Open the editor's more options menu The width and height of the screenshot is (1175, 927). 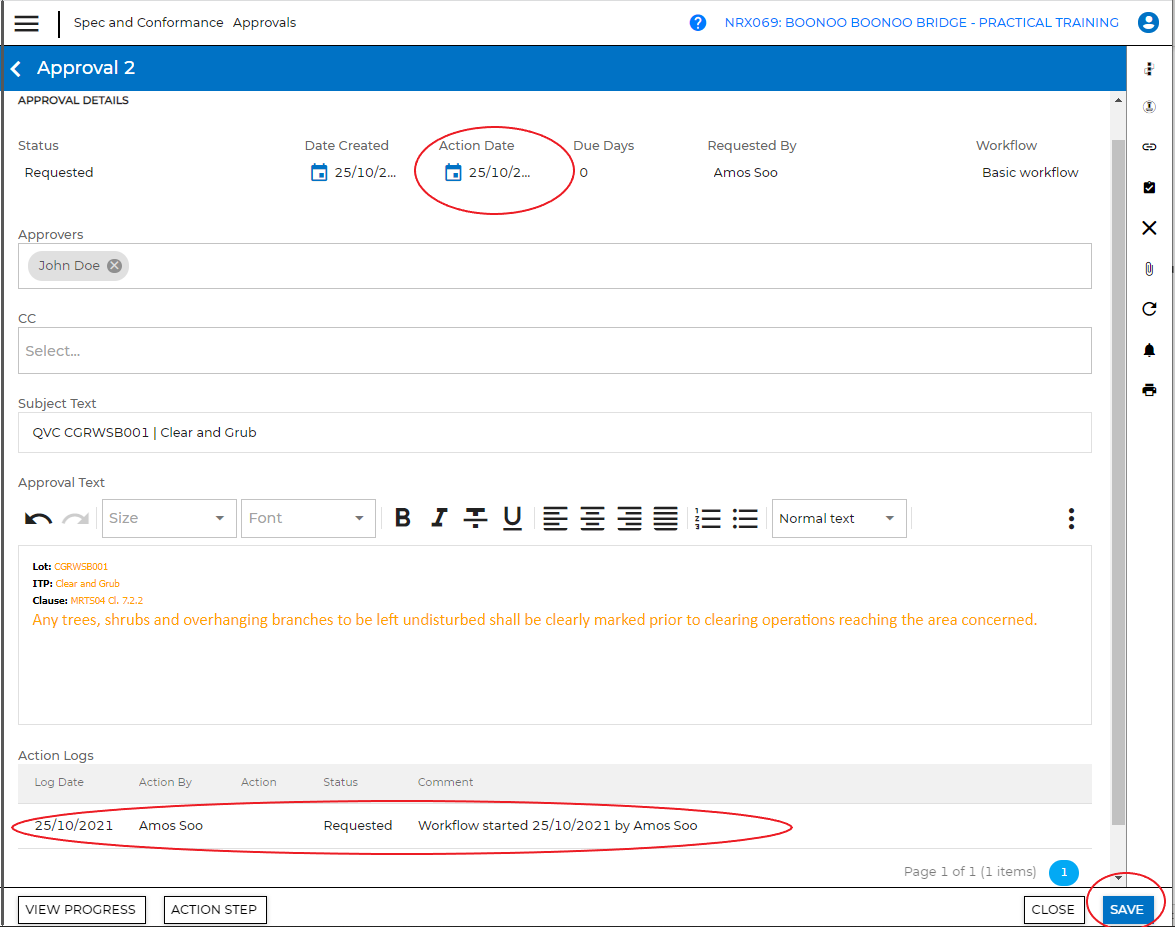(1071, 518)
